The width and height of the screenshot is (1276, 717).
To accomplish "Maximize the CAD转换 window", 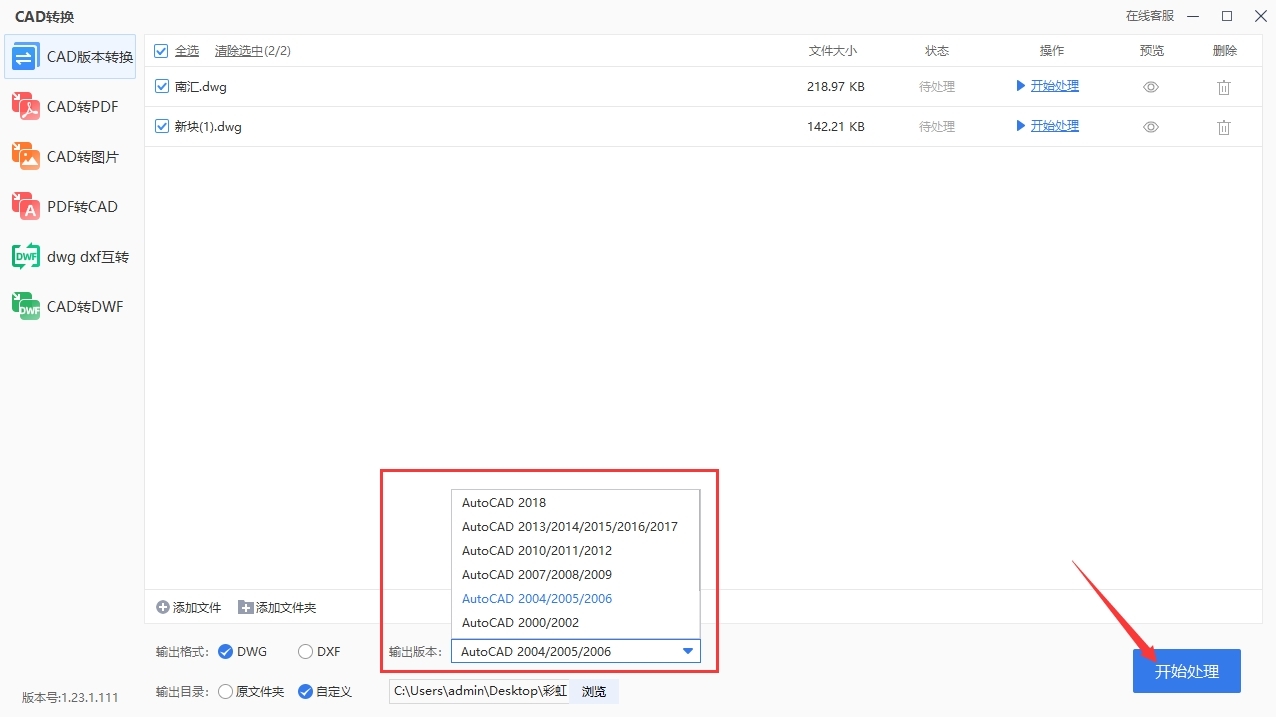I will (1227, 16).
